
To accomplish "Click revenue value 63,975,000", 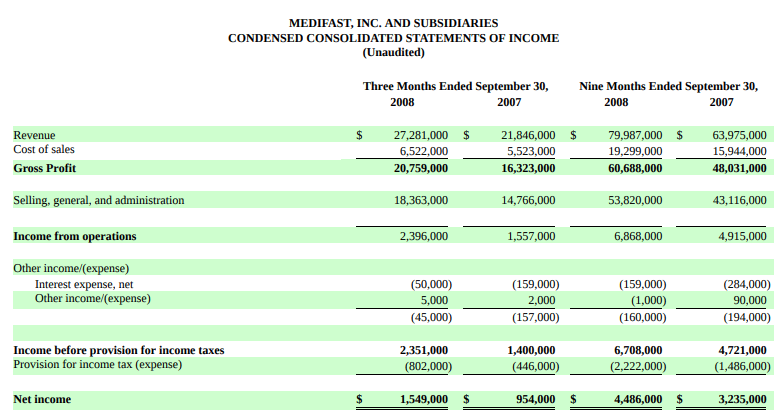I will point(739,135).
